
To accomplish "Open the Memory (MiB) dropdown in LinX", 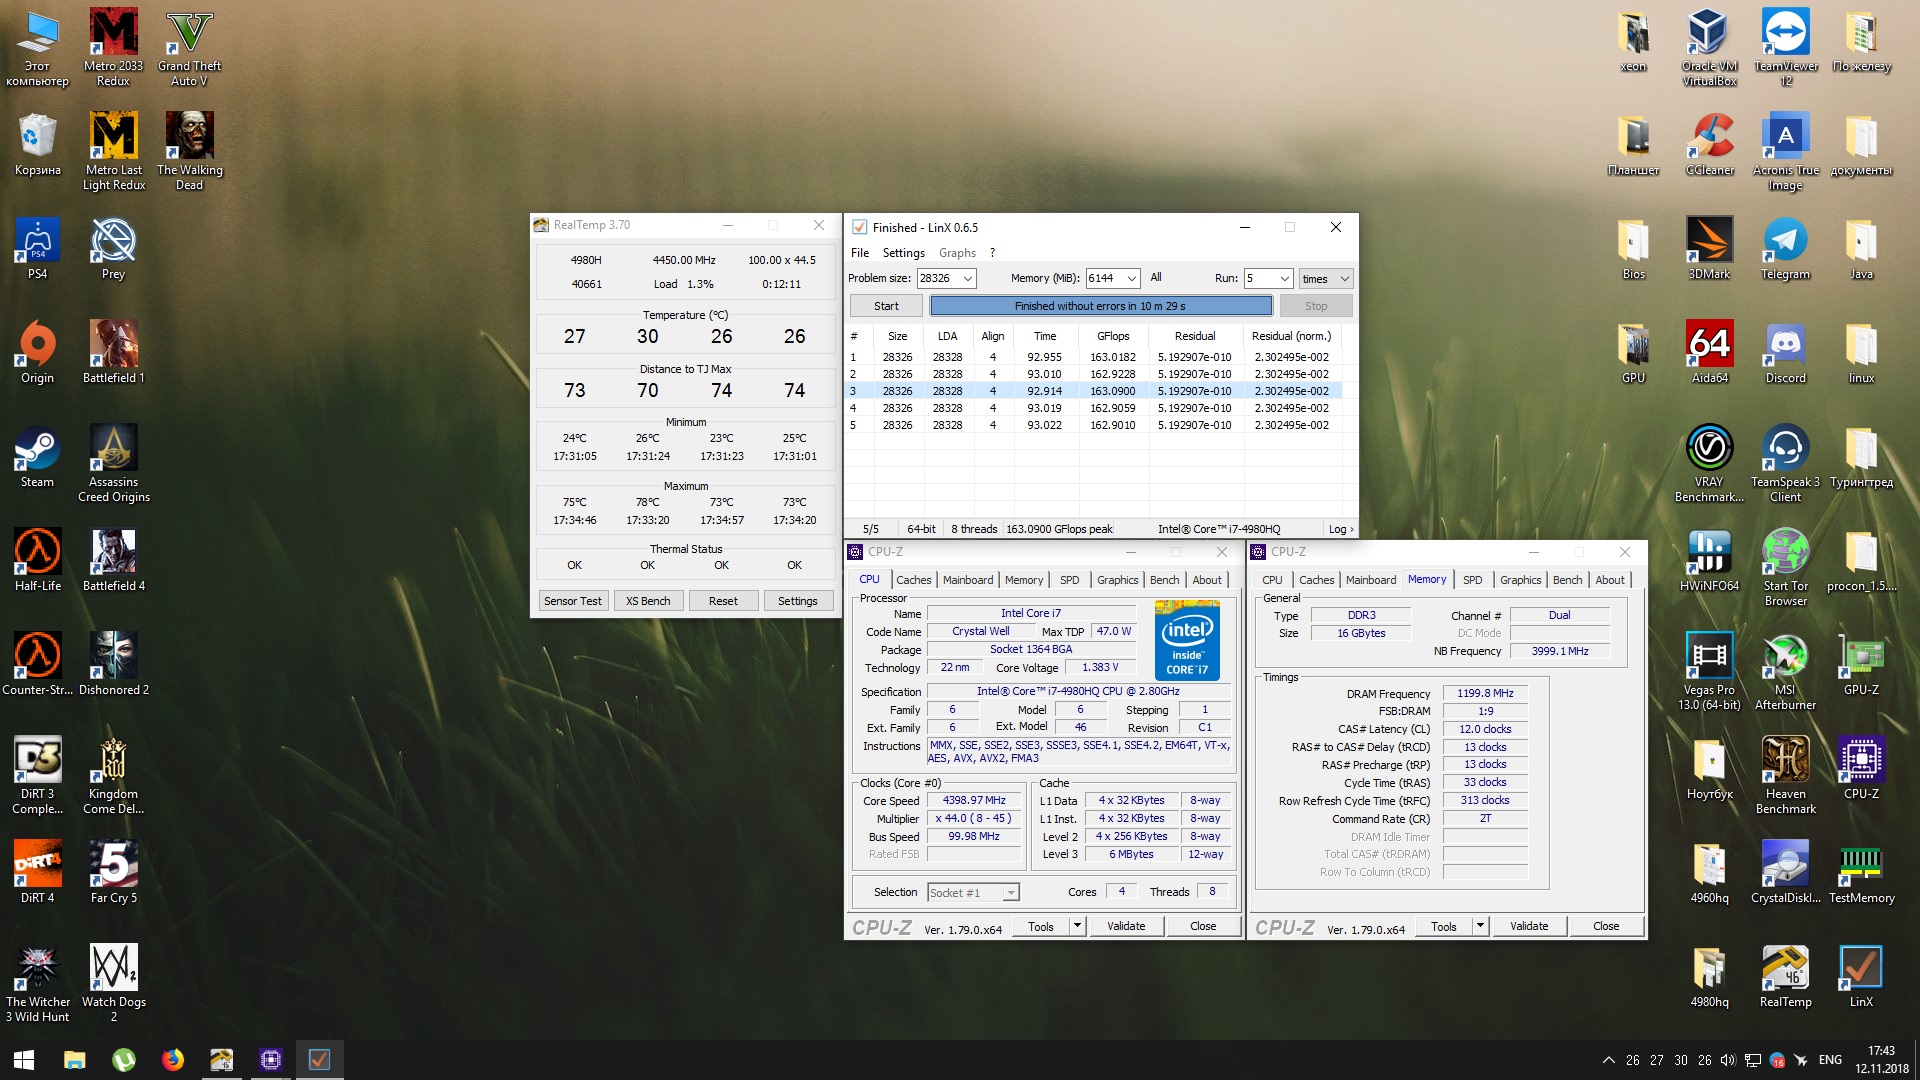I will click(1131, 279).
